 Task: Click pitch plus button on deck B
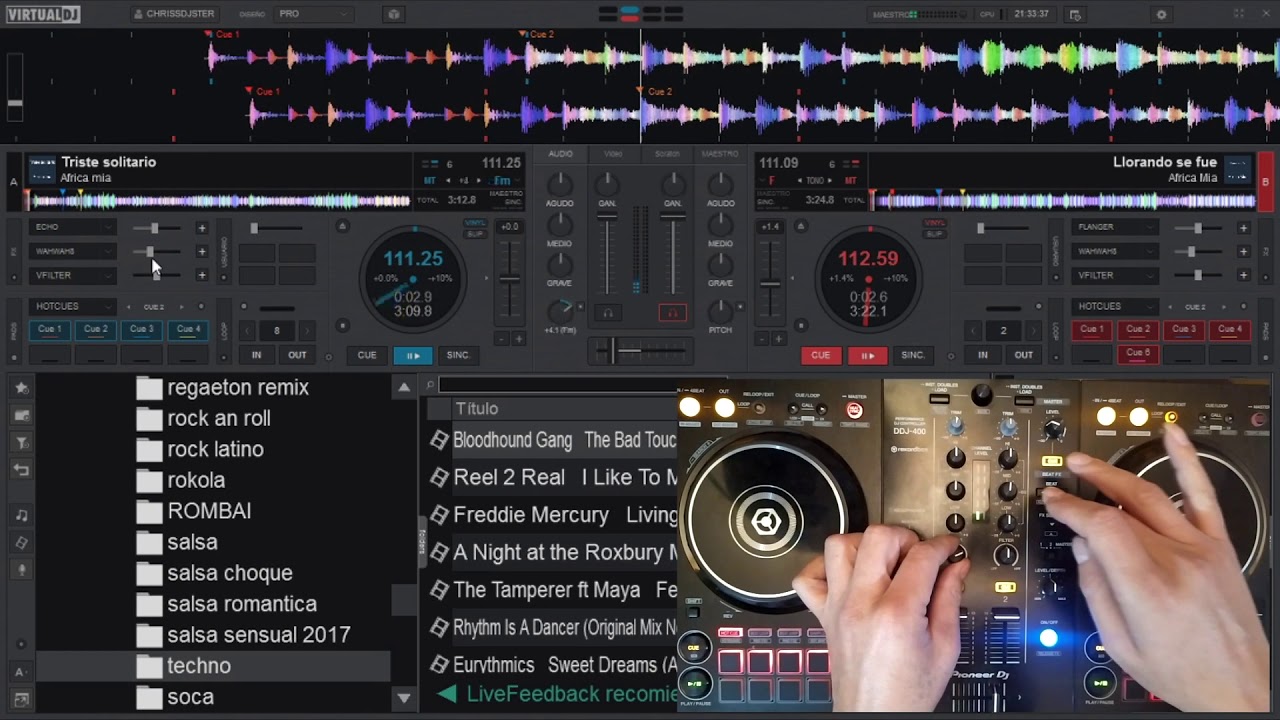click(x=778, y=340)
